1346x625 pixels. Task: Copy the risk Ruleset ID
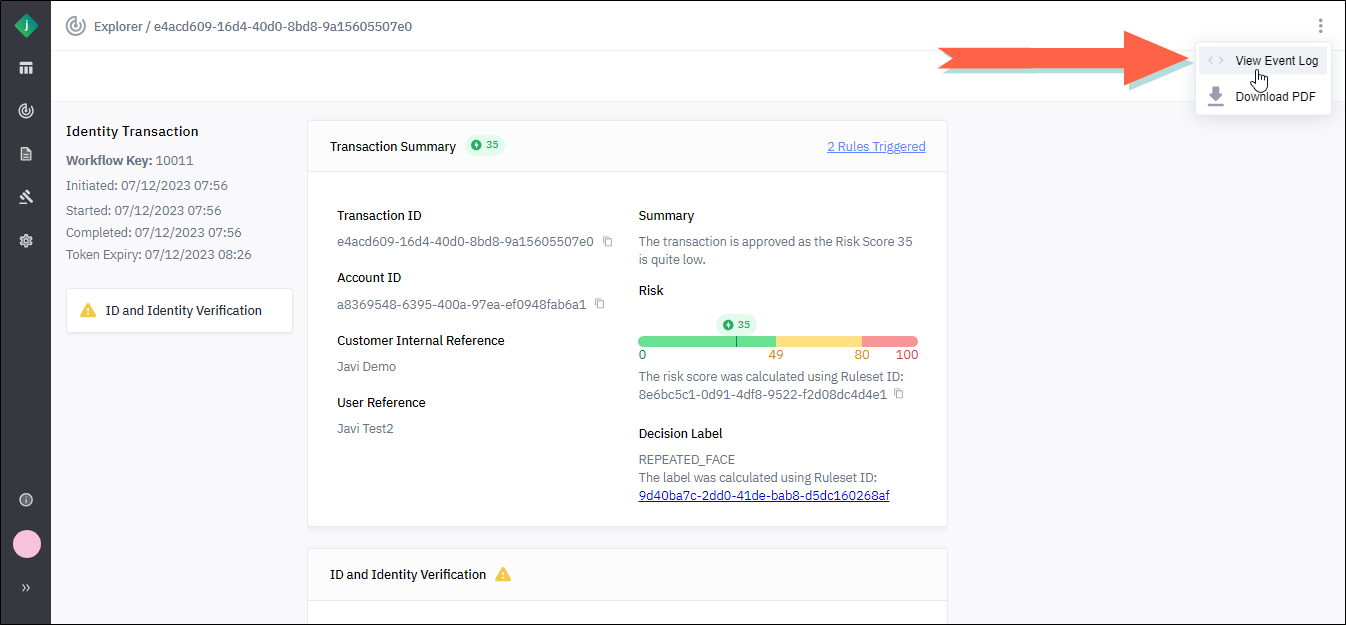899,394
